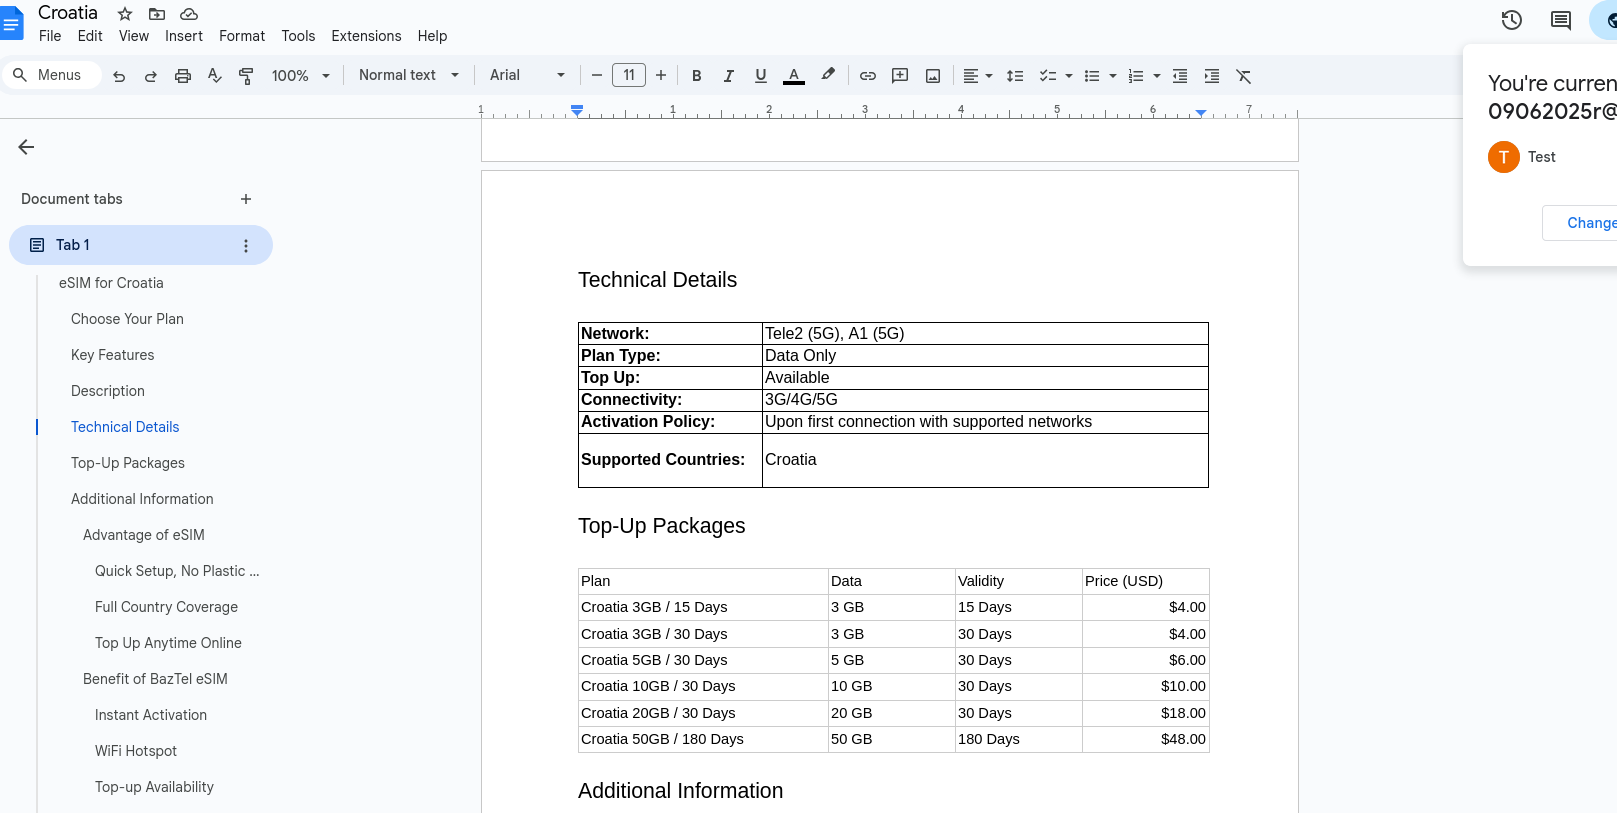1617x813 pixels.
Task: Go to Top-Up Packages outline entry
Action: tap(128, 463)
